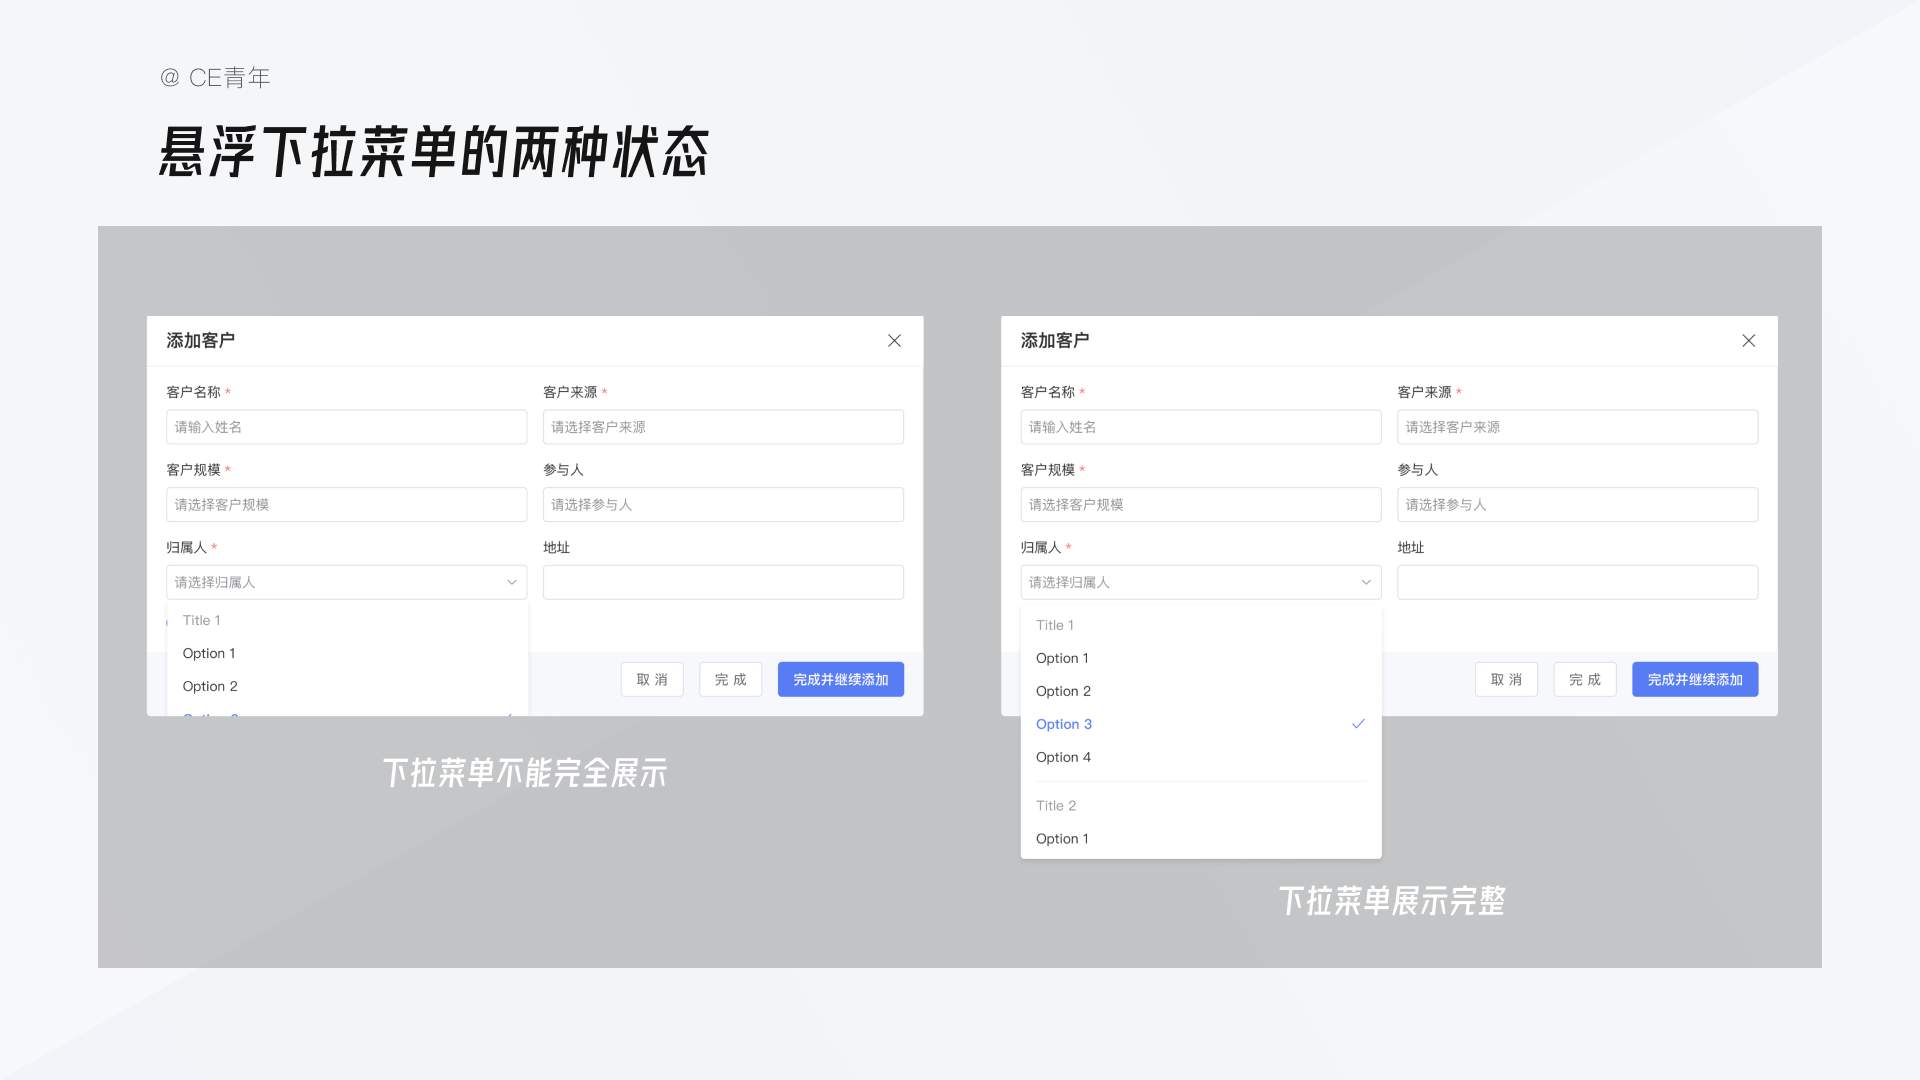Expand the 请选择客户来源 dropdown in left dialog
1920x1080 pixels.
coord(722,427)
